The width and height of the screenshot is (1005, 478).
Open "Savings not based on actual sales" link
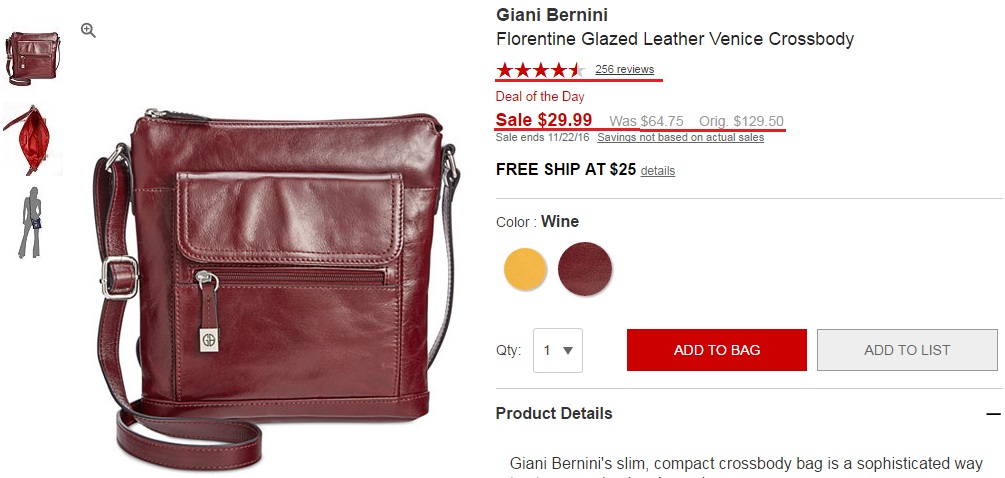coord(680,138)
